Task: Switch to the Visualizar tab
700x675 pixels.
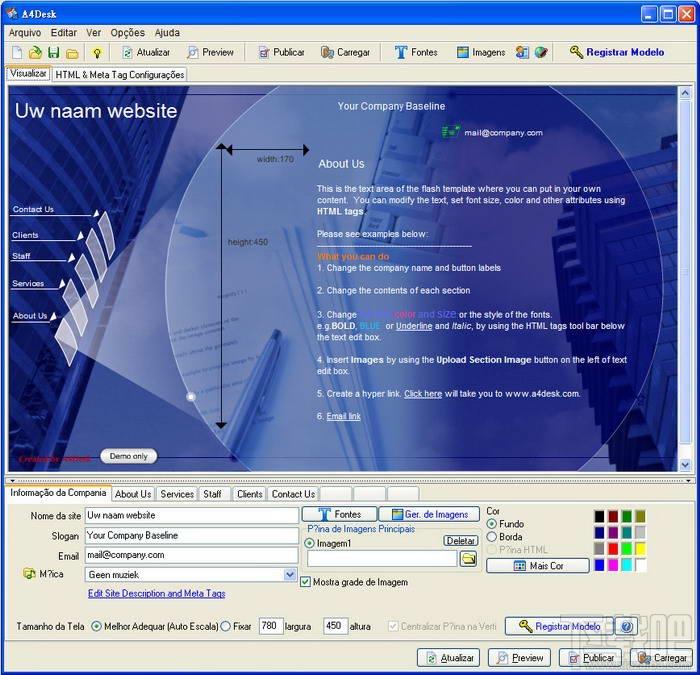Action: pyautogui.click(x=29, y=73)
